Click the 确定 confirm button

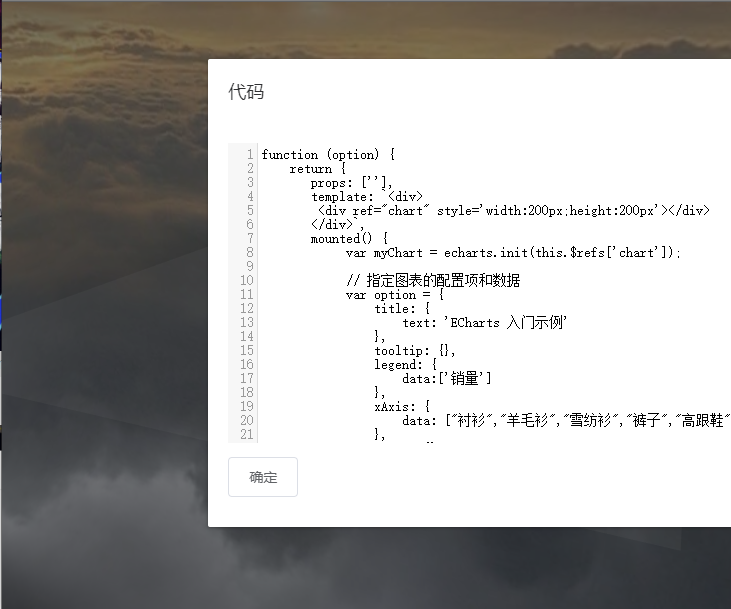tap(262, 477)
